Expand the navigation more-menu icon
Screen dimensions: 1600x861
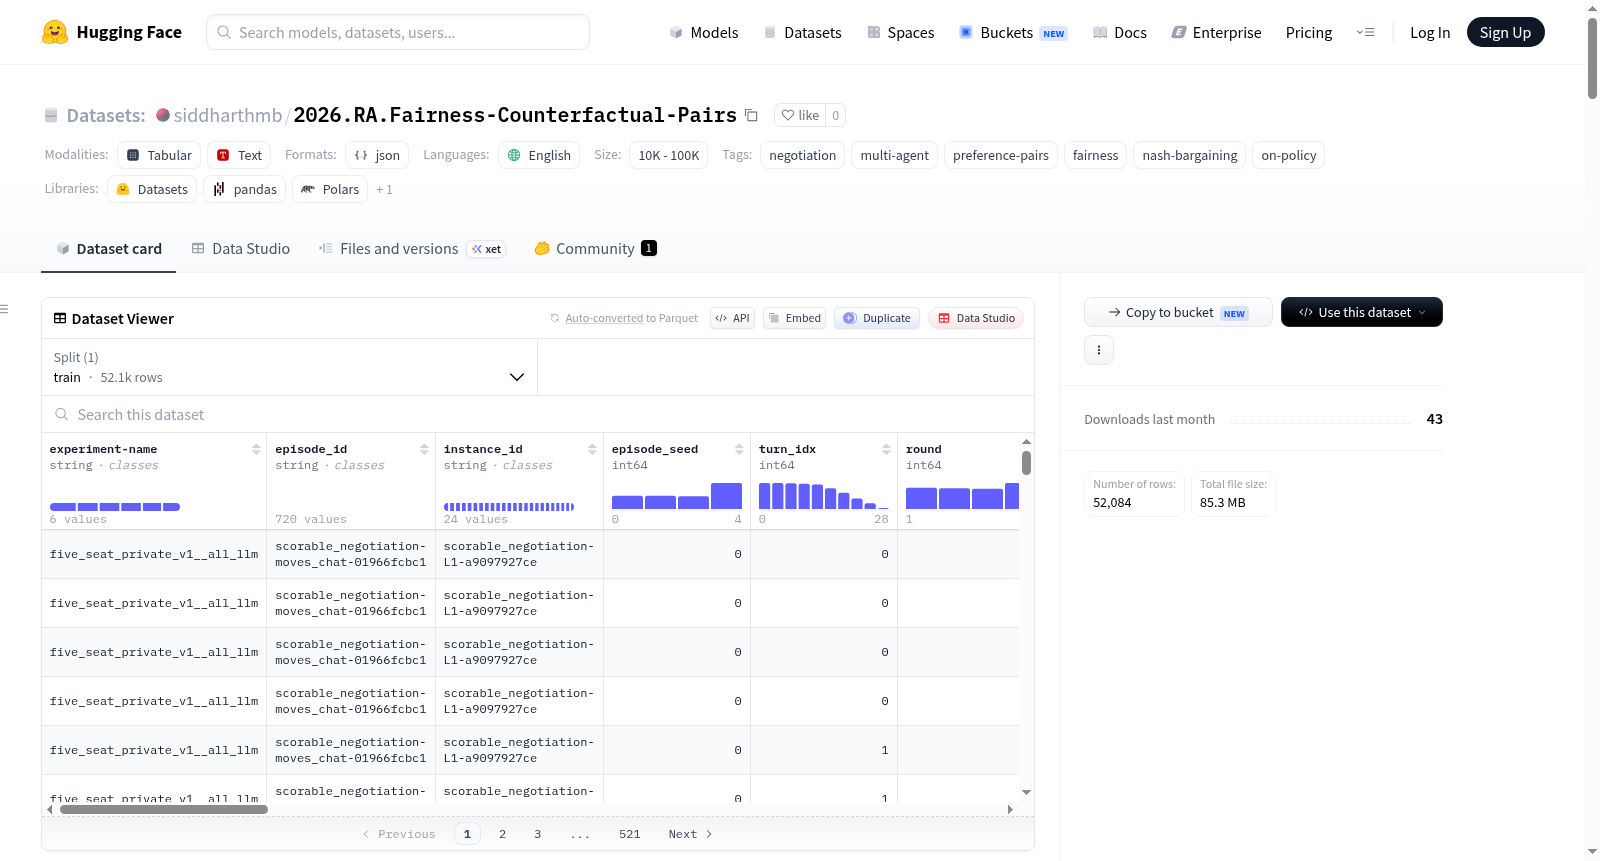click(1365, 32)
